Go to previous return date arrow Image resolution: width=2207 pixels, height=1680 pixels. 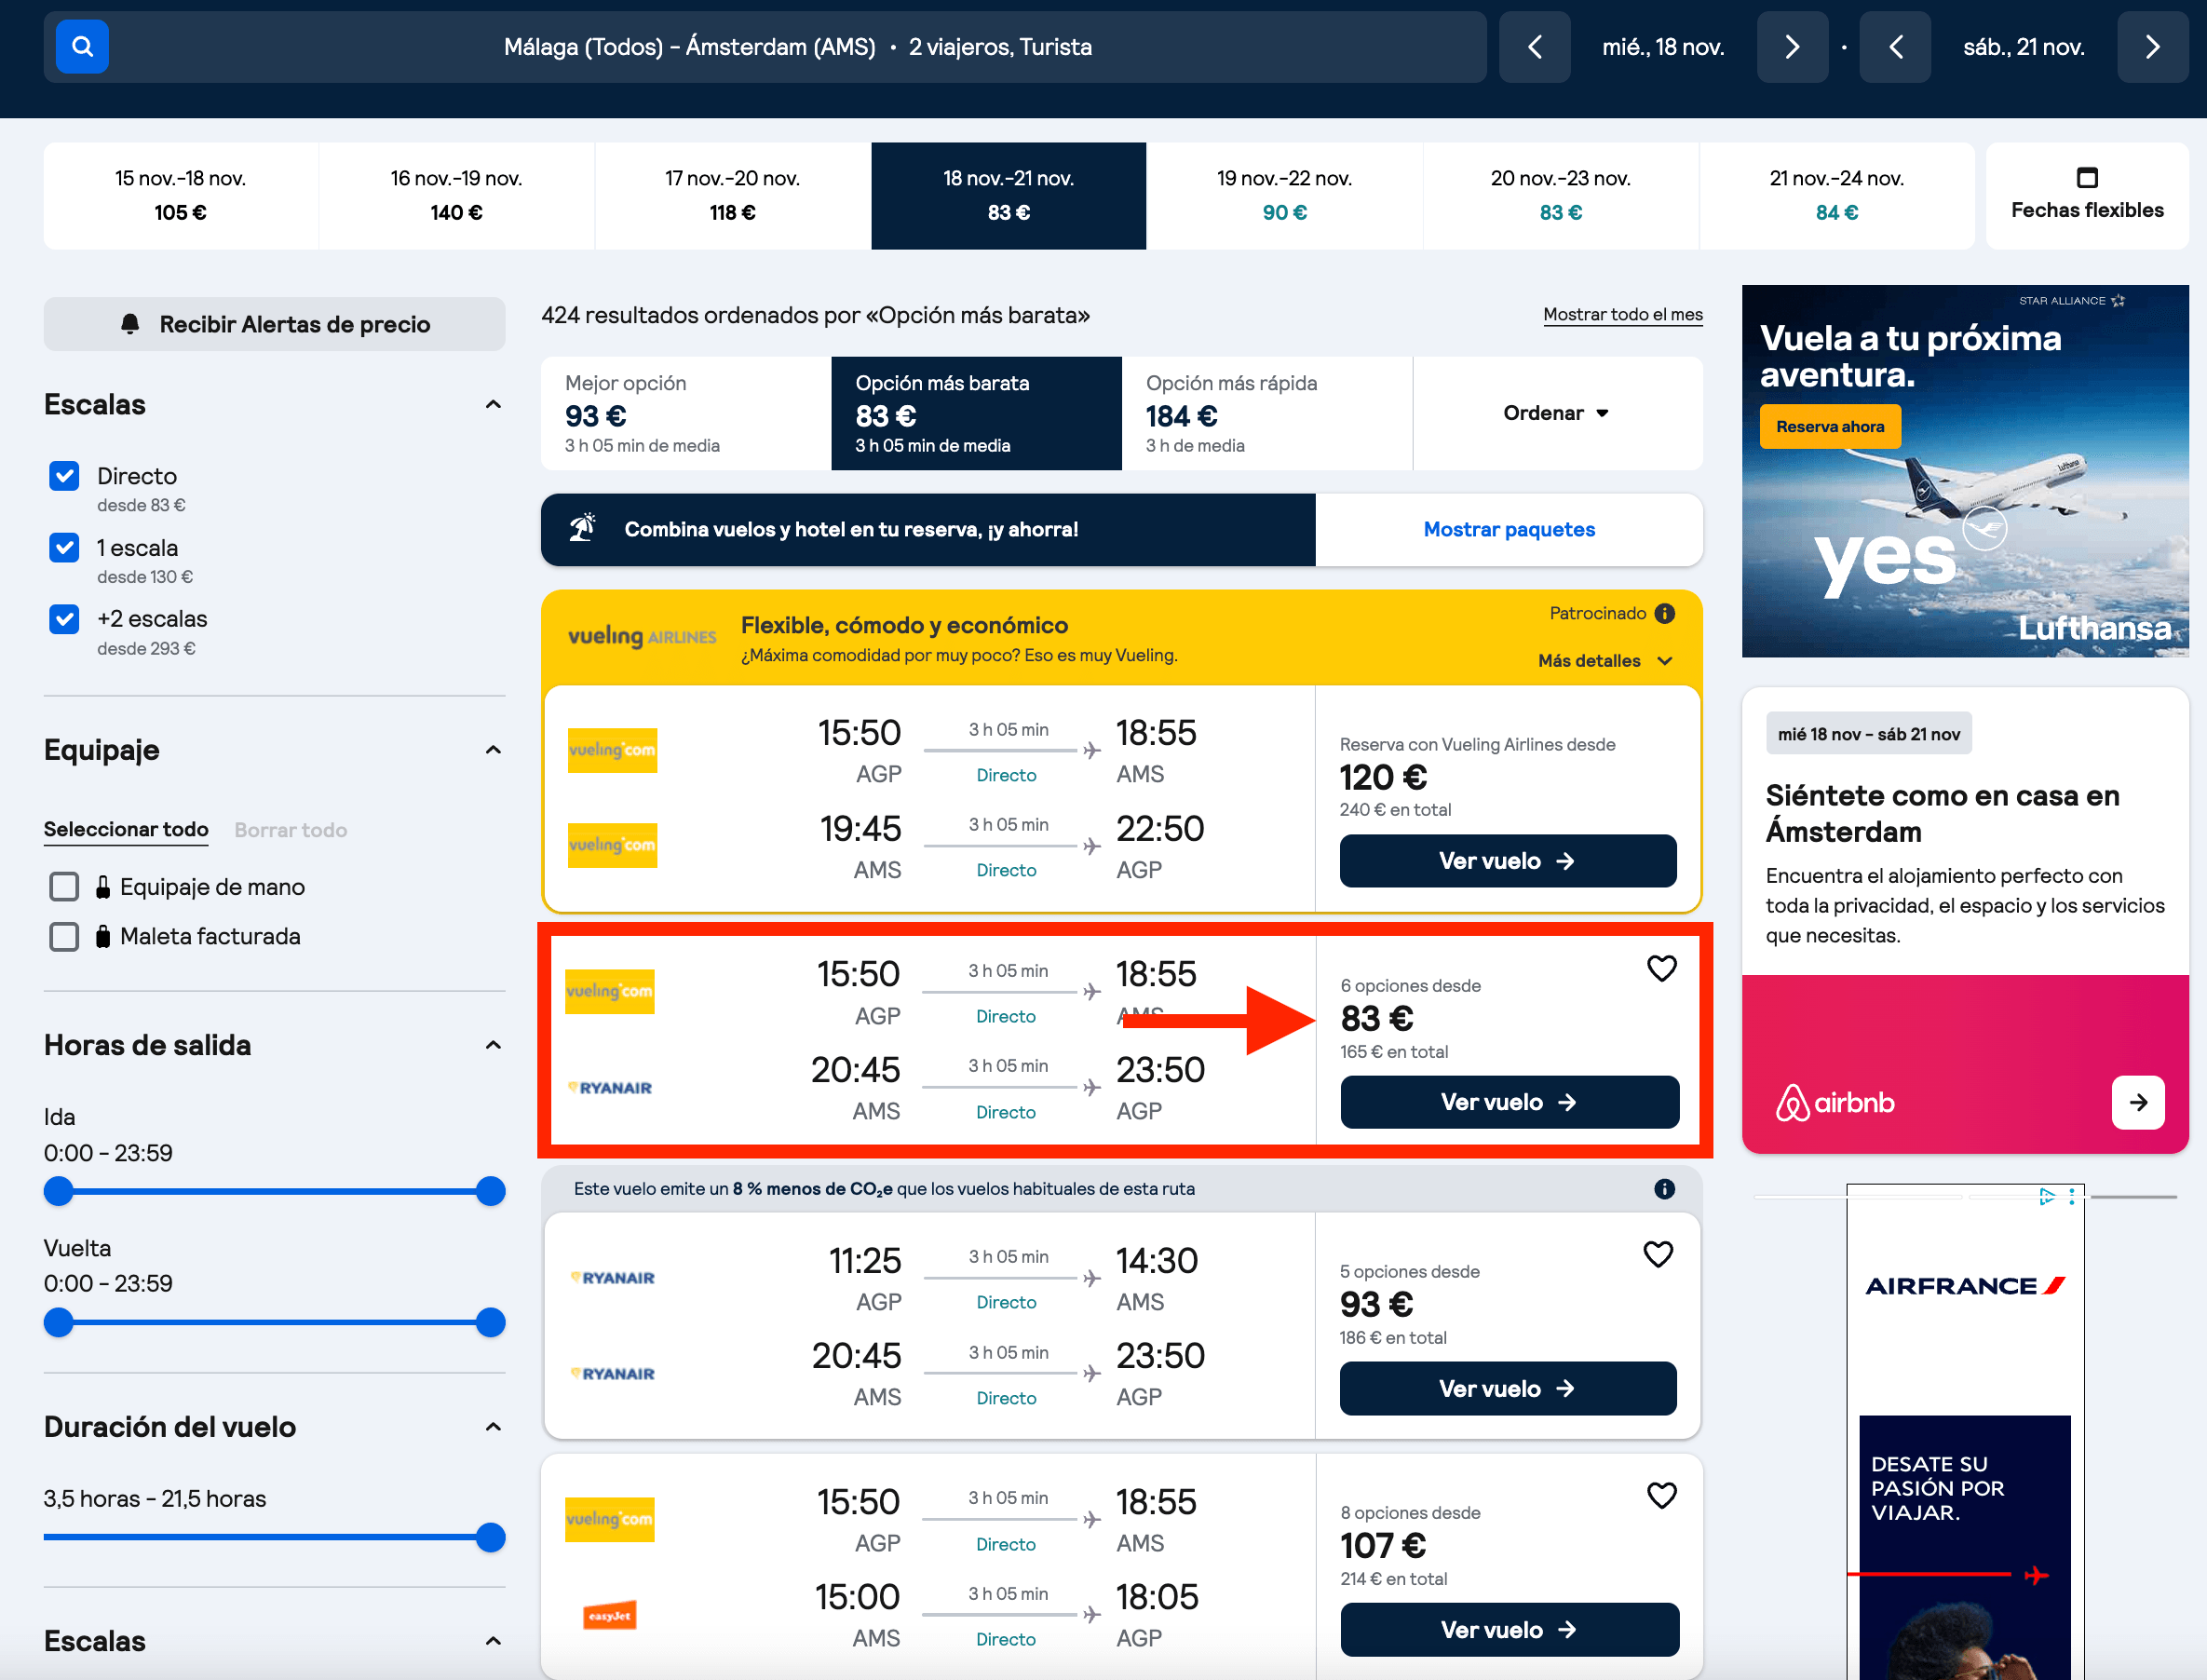tap(1895, 47)
